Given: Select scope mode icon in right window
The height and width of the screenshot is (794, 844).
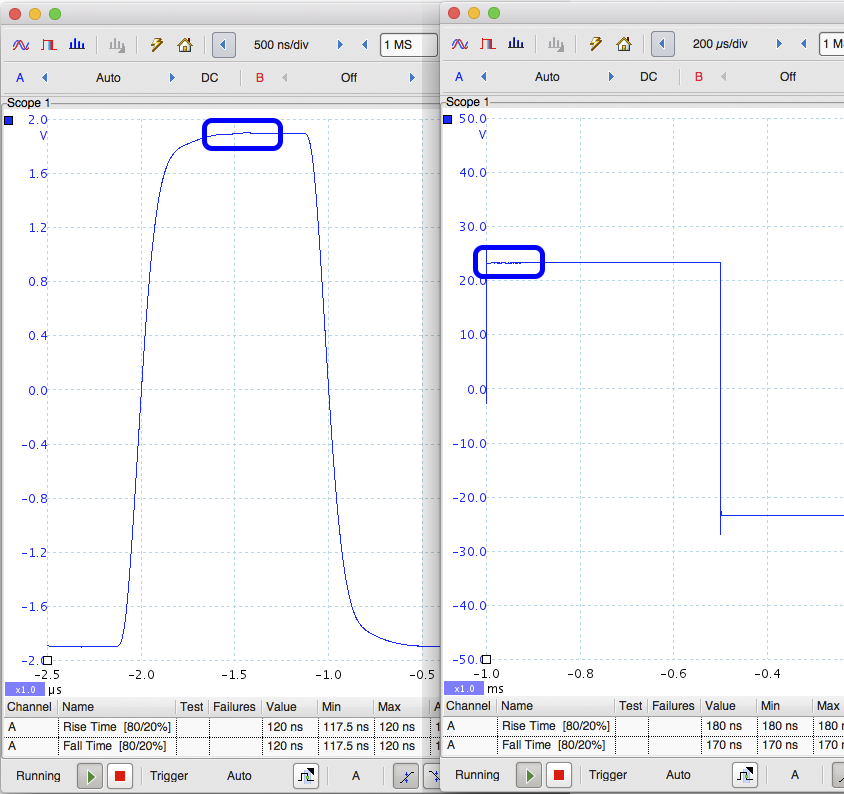Looking at the screenshot, I should (460, 44).
